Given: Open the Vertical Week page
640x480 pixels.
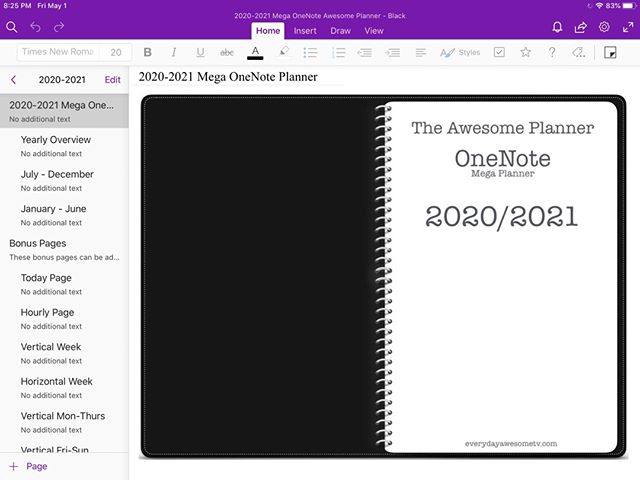Looking at the screenshot, I should point(64,353).
